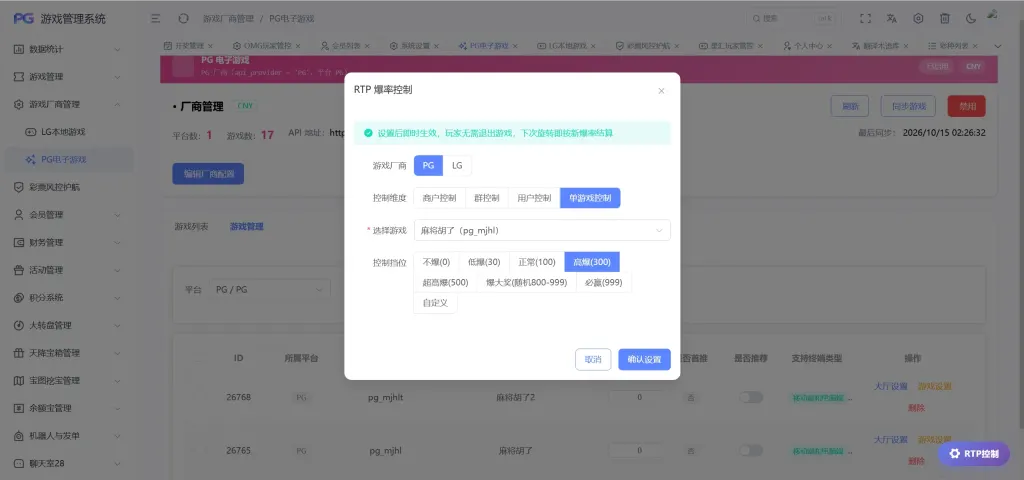Open the floating RTP控制 button
The width and height of the screenshot is (1024, 480).
click(x=974, y=454)
